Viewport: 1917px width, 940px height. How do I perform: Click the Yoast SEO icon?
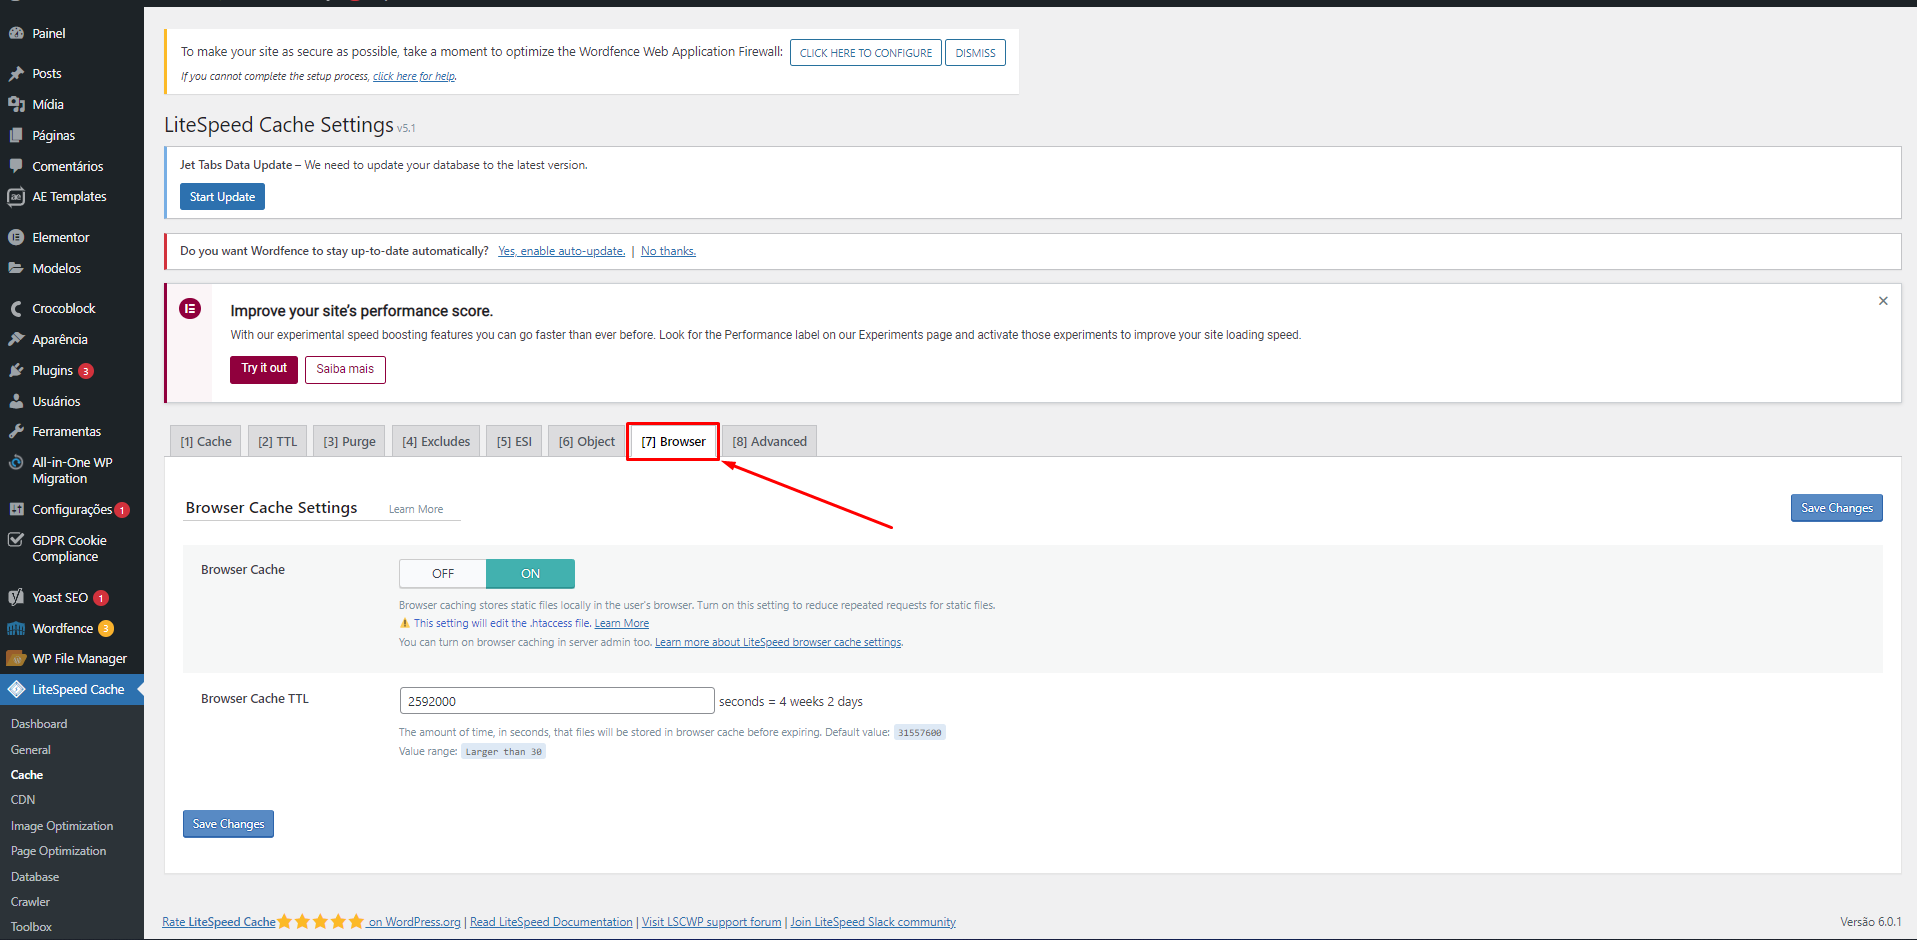click(16, 597)
